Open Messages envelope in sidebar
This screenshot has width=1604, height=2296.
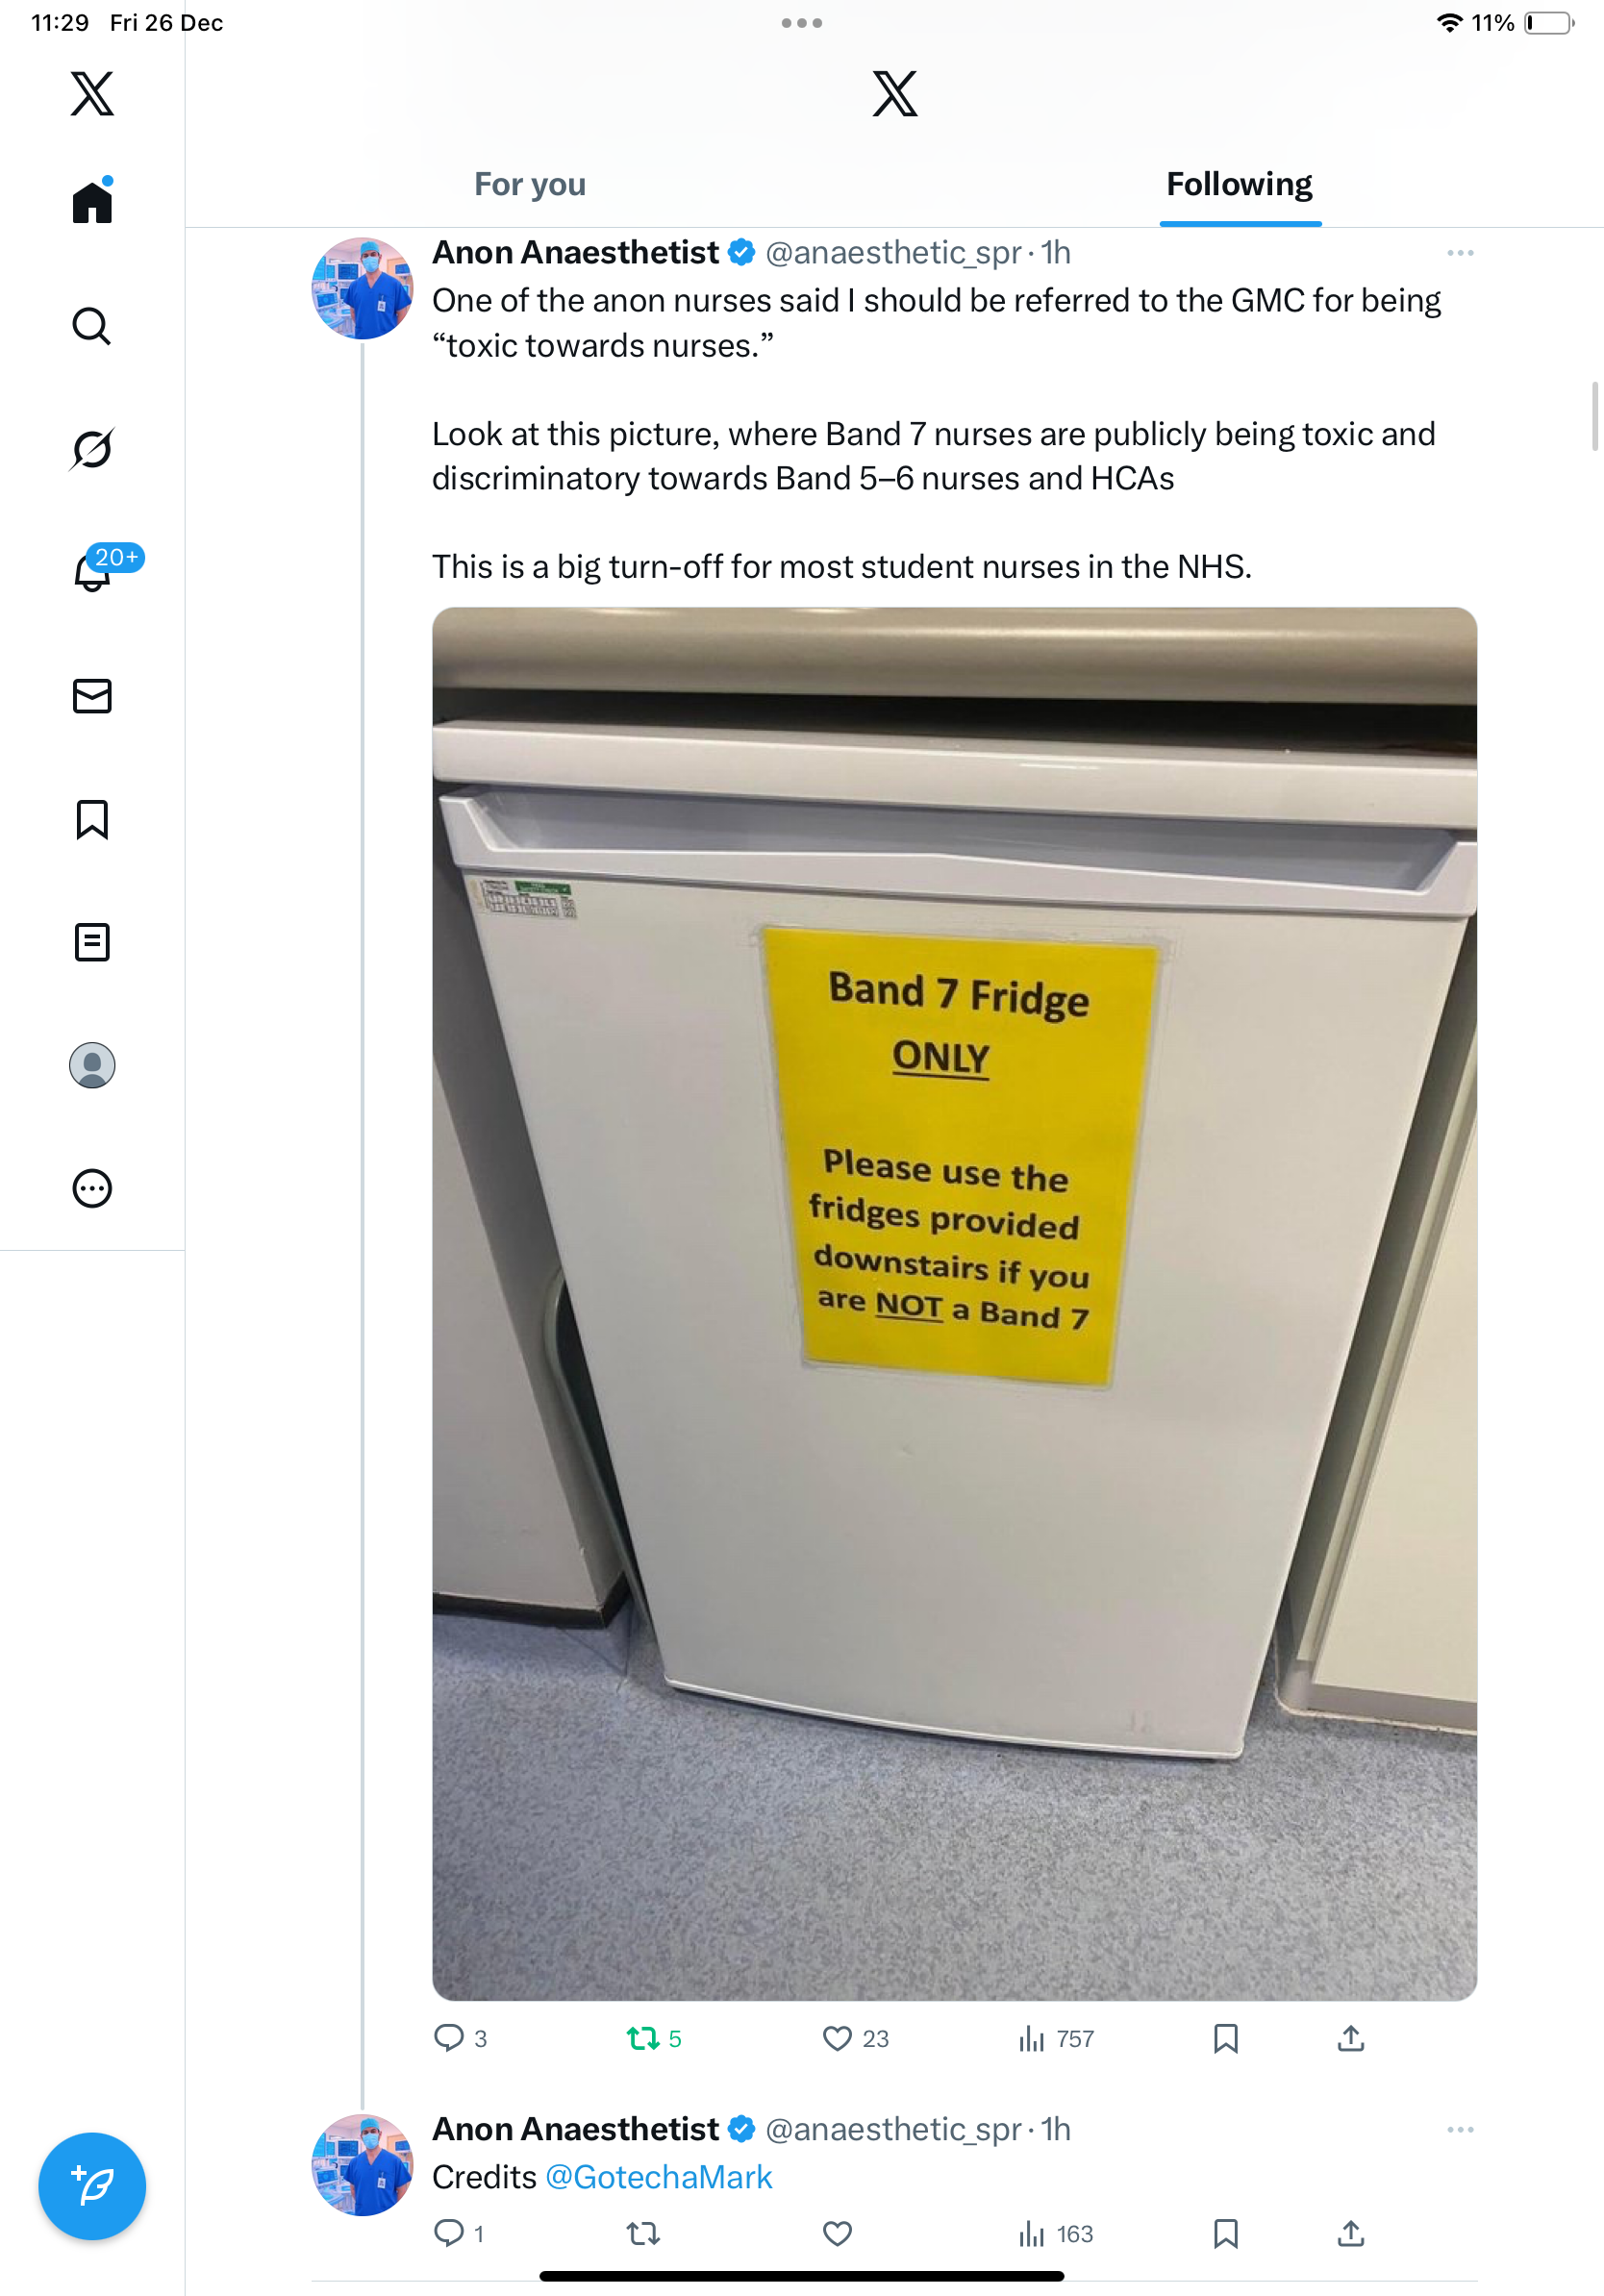92,696
